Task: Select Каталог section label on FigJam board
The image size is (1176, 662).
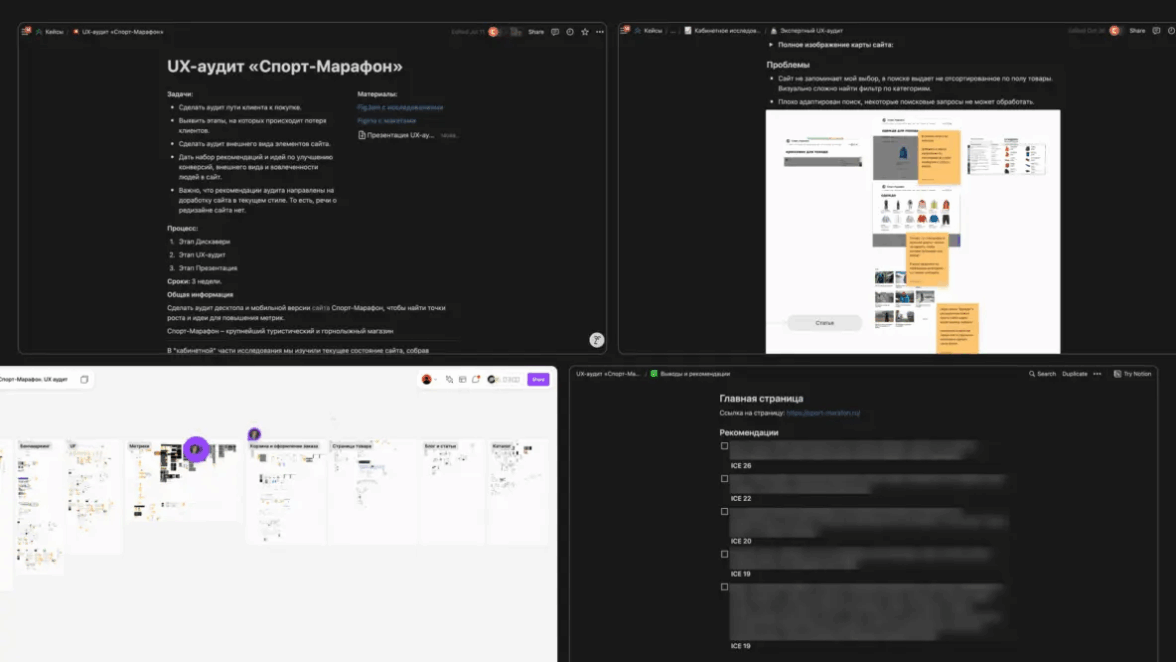Action: [x=501, y=446]
